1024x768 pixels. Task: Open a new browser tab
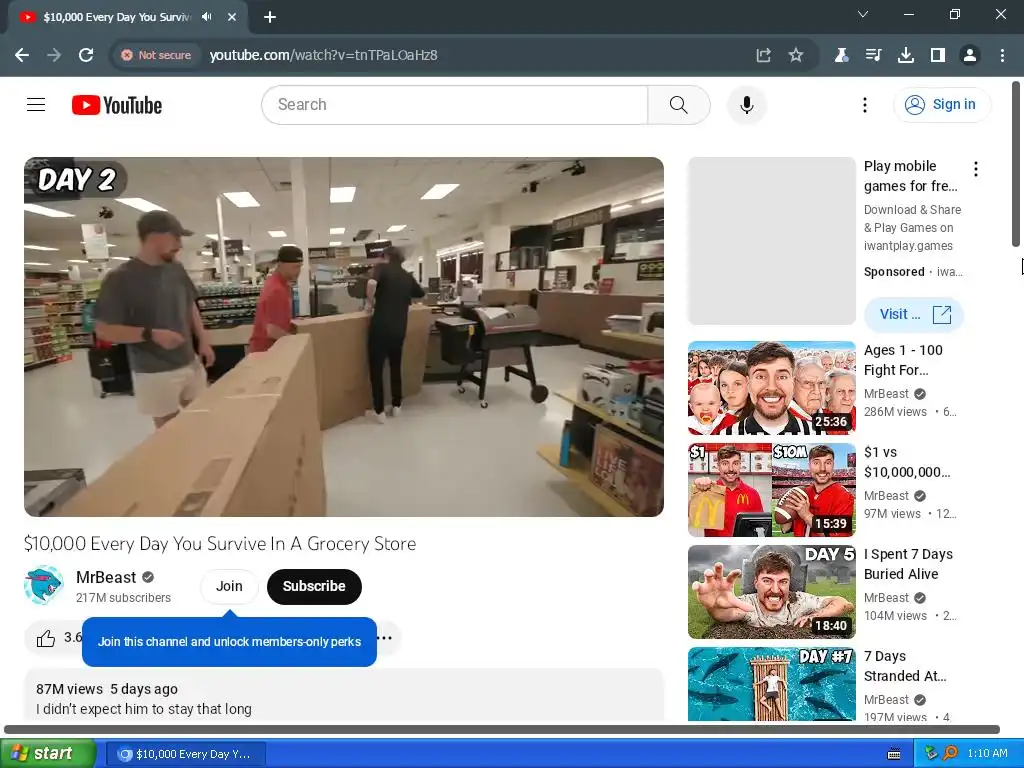270,17
